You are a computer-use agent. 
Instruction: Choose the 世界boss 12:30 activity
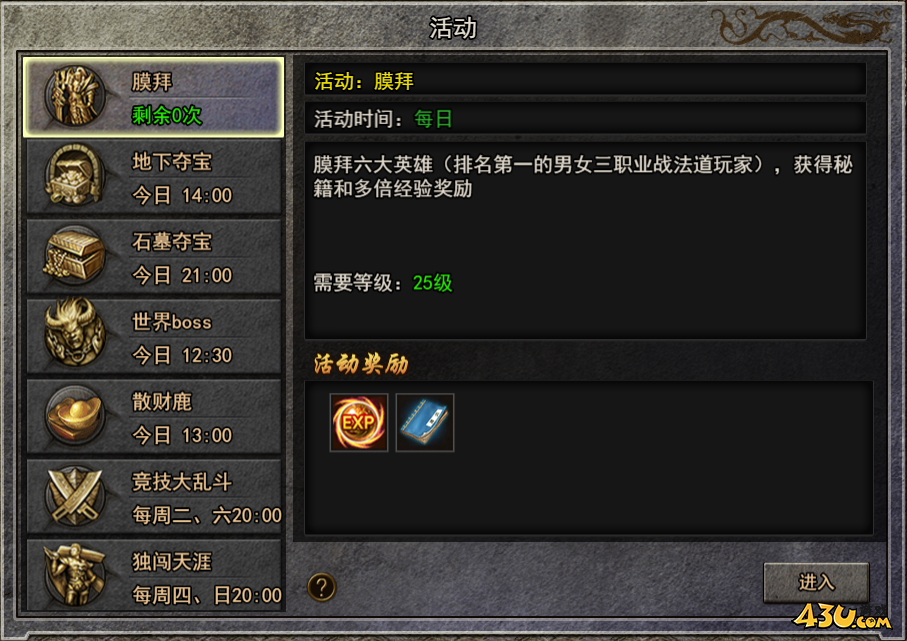click(x=154, y=336)
